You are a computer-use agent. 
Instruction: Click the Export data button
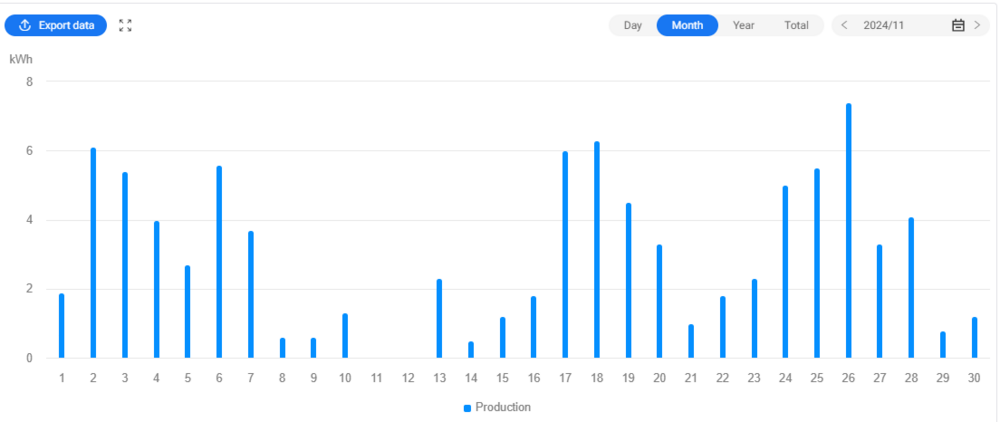click(56, 25)
